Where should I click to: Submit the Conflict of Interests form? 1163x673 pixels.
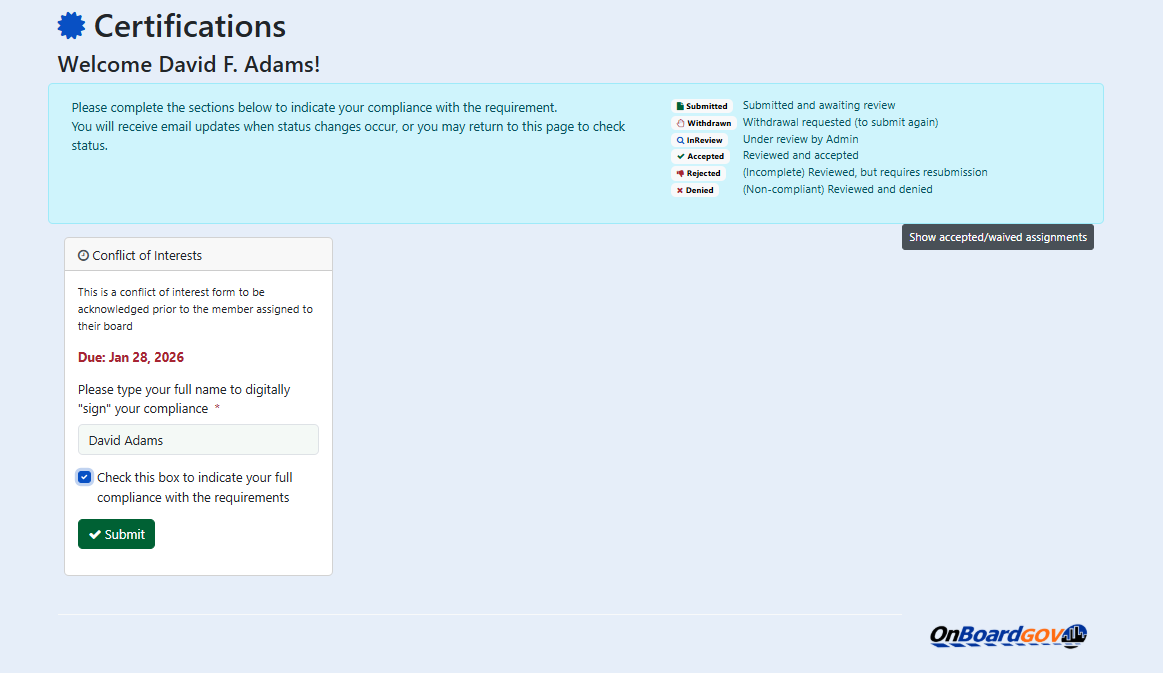[x=116, y=534]
